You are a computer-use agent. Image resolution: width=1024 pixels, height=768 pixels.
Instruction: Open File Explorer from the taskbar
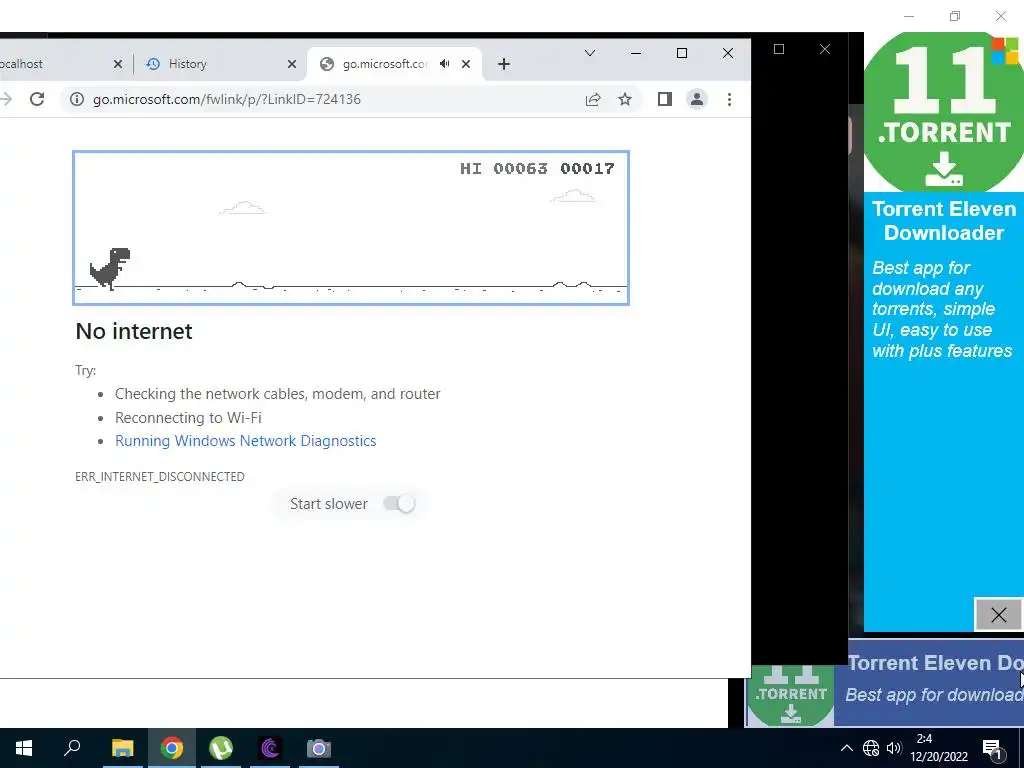[x=122, y=748]
